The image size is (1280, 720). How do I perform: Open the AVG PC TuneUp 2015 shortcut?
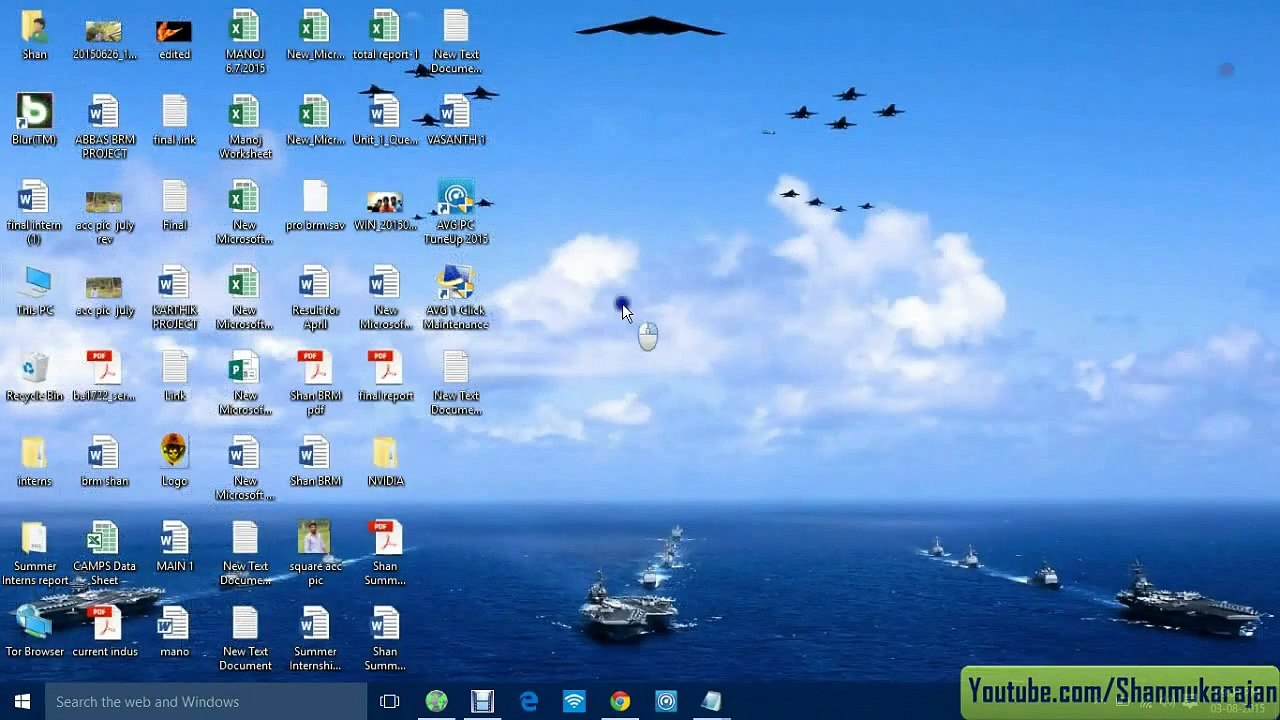pos(456,212)
